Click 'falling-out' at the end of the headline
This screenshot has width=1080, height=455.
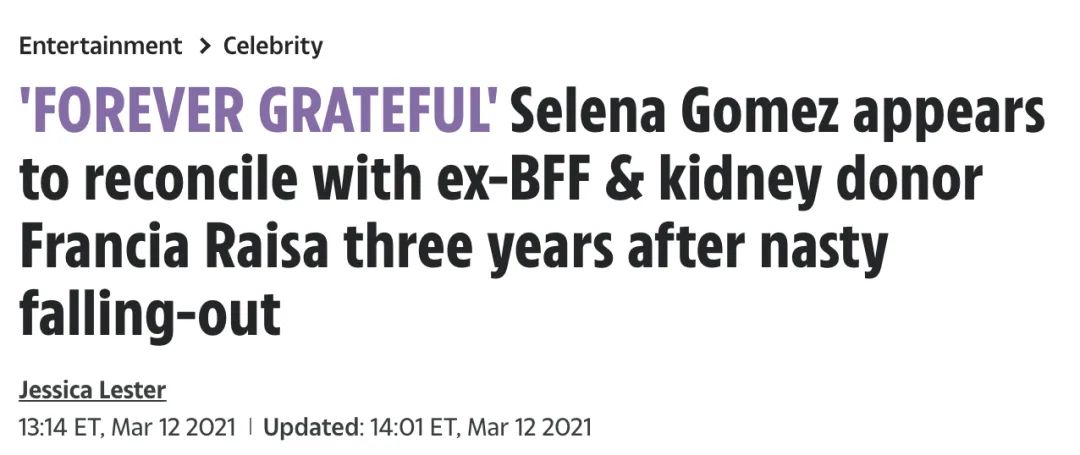point(150,314)
